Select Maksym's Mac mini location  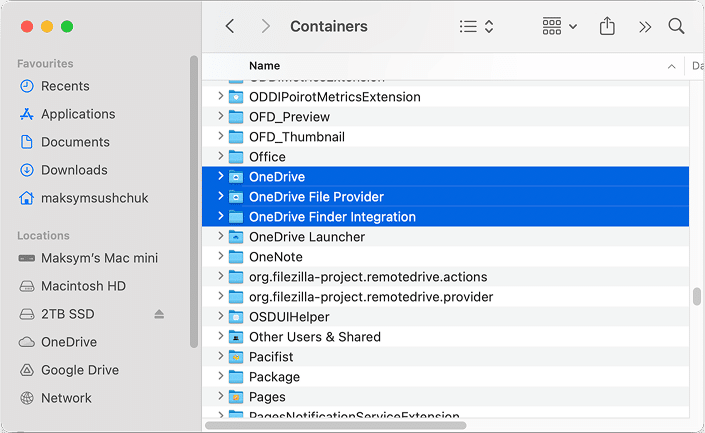pos(99,258)
